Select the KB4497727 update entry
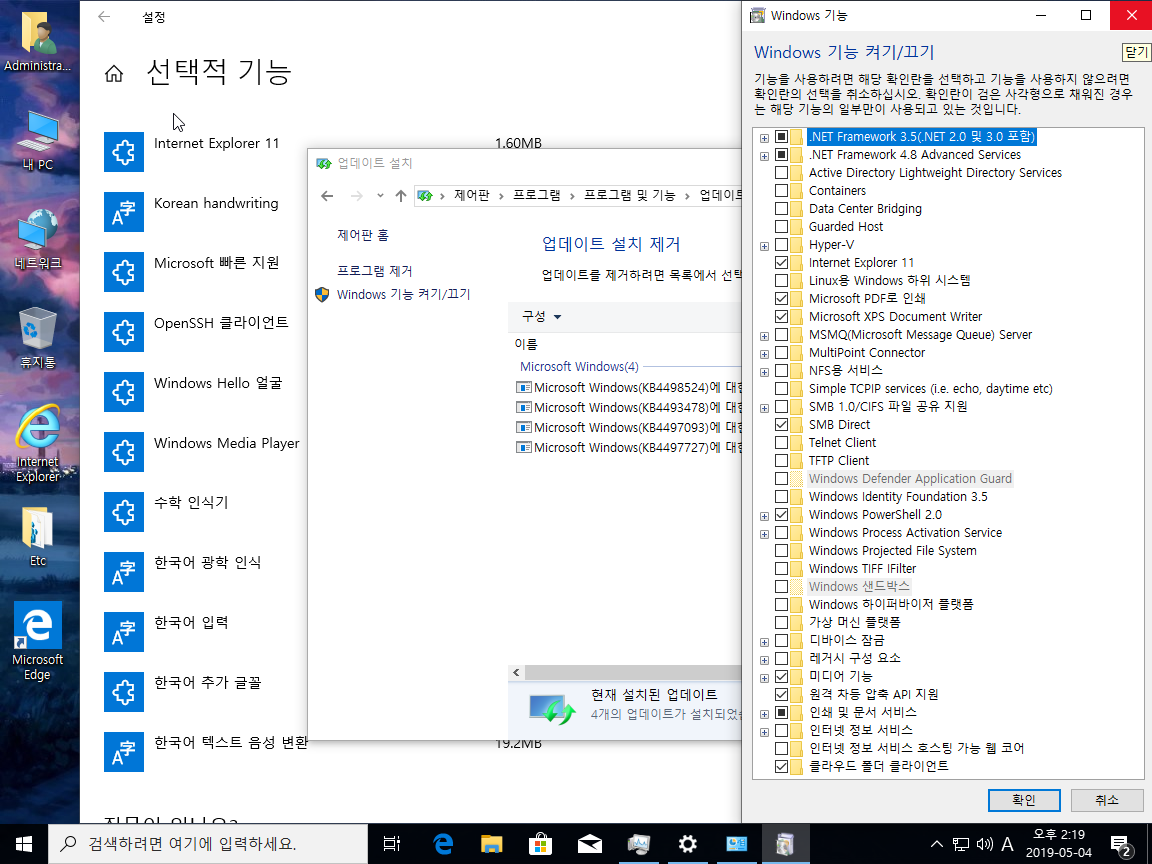The image size is (1152, 864). [630, 447]
